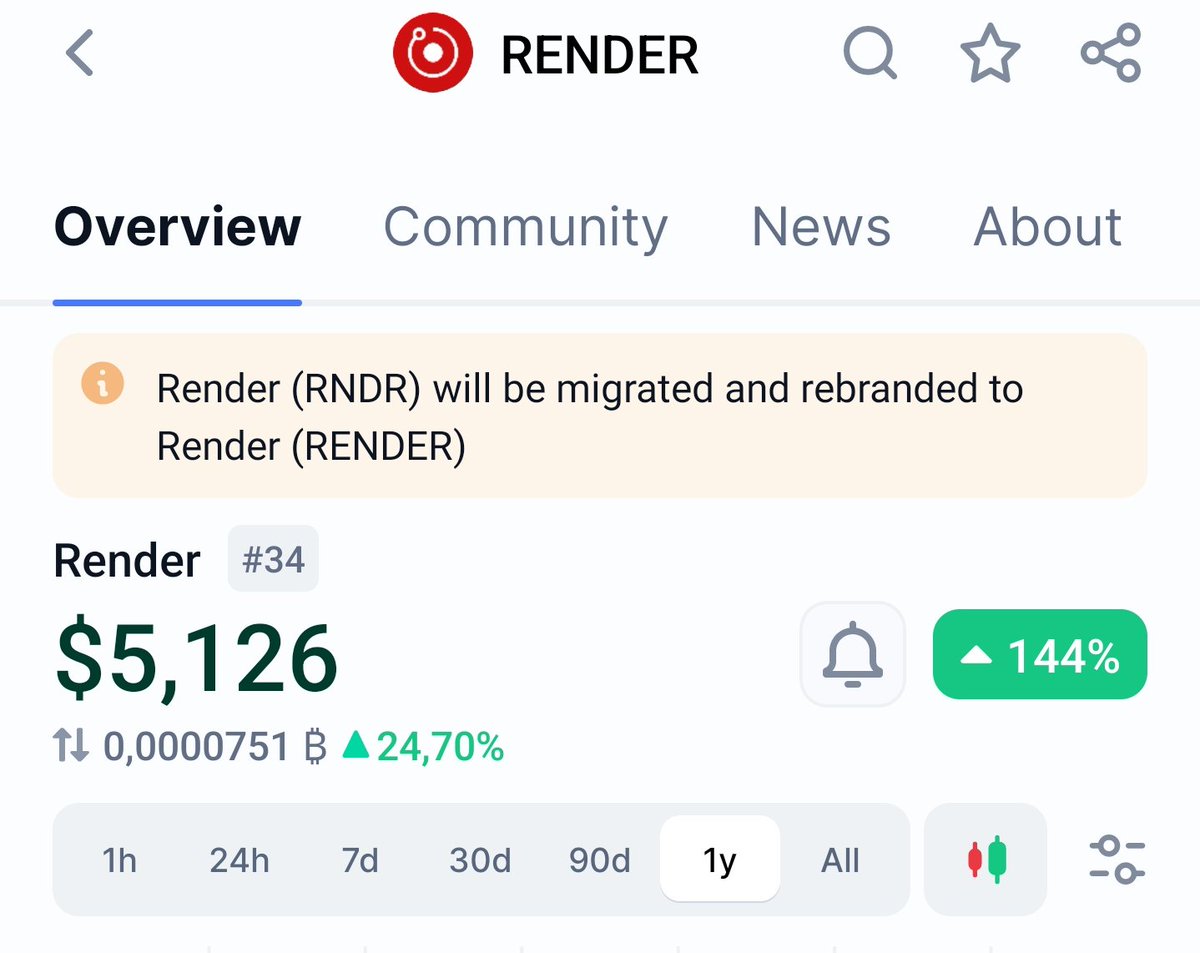The width and height of the screenshot is (1200, 953).
Task: Go back using the left chevron arrow
Action: point(80,53)
